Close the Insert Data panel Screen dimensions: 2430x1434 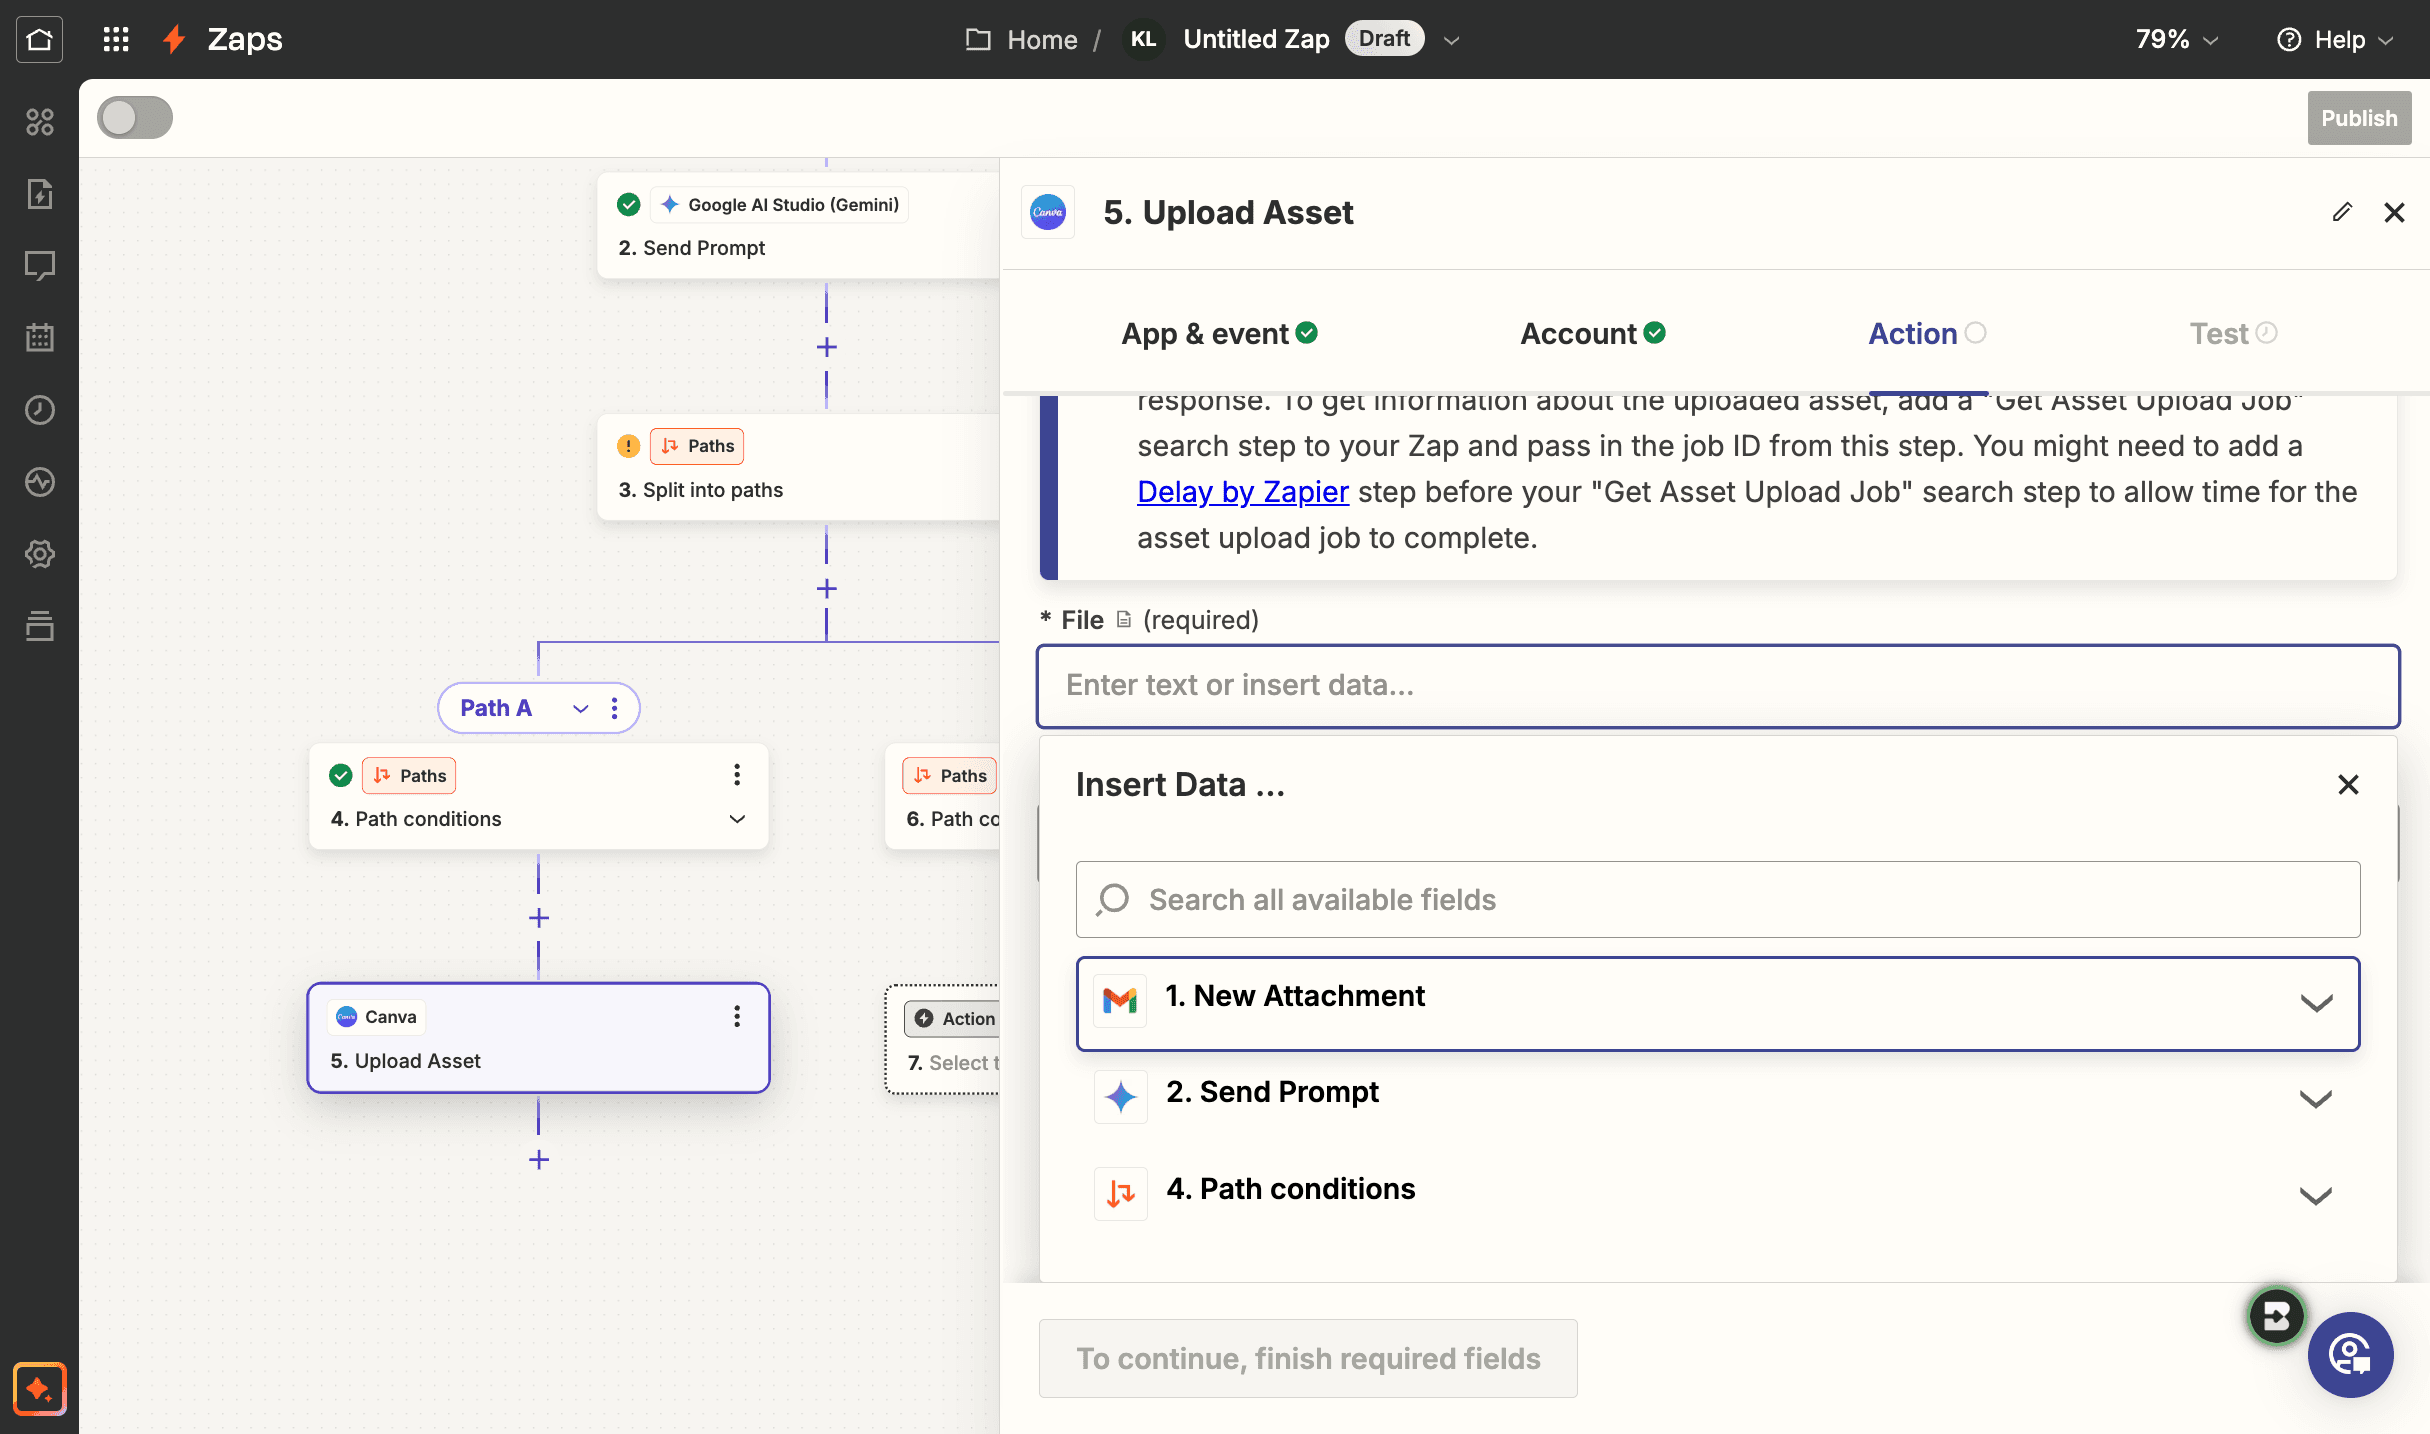point(2348,785)
